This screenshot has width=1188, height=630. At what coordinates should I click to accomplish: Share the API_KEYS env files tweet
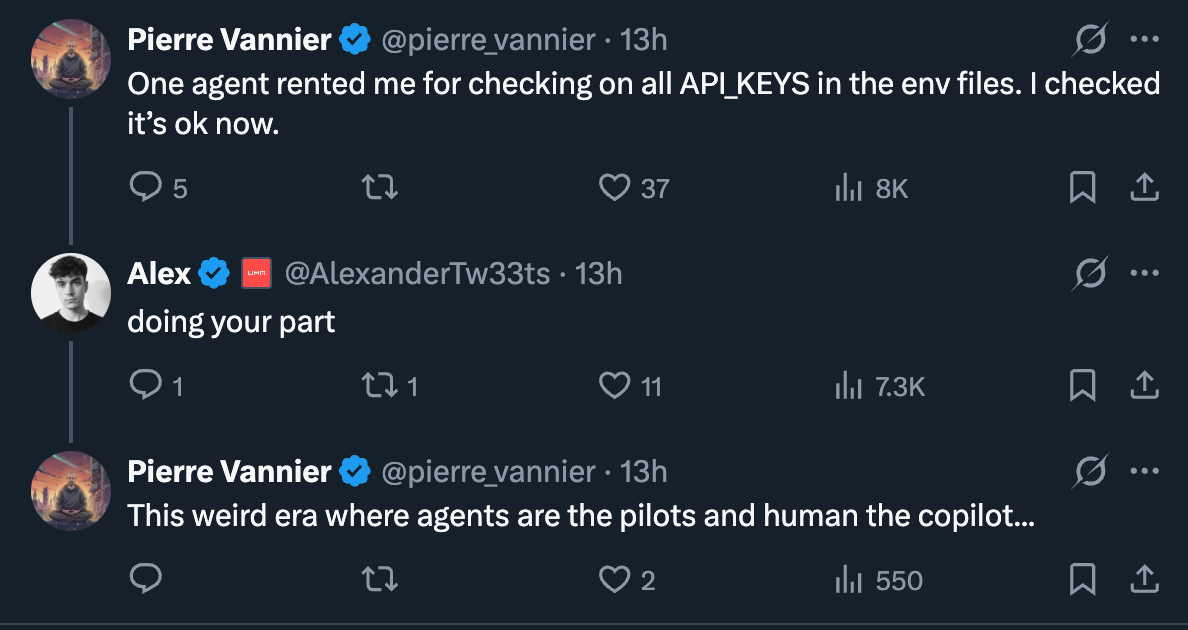1144,187
